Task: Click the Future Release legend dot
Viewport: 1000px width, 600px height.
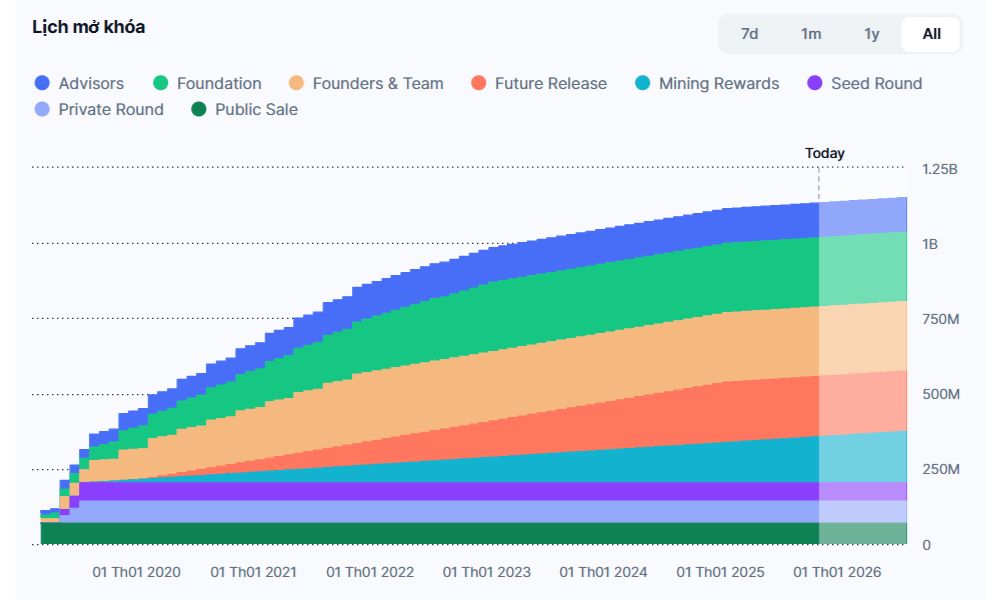Action: [x=478, y=84]
